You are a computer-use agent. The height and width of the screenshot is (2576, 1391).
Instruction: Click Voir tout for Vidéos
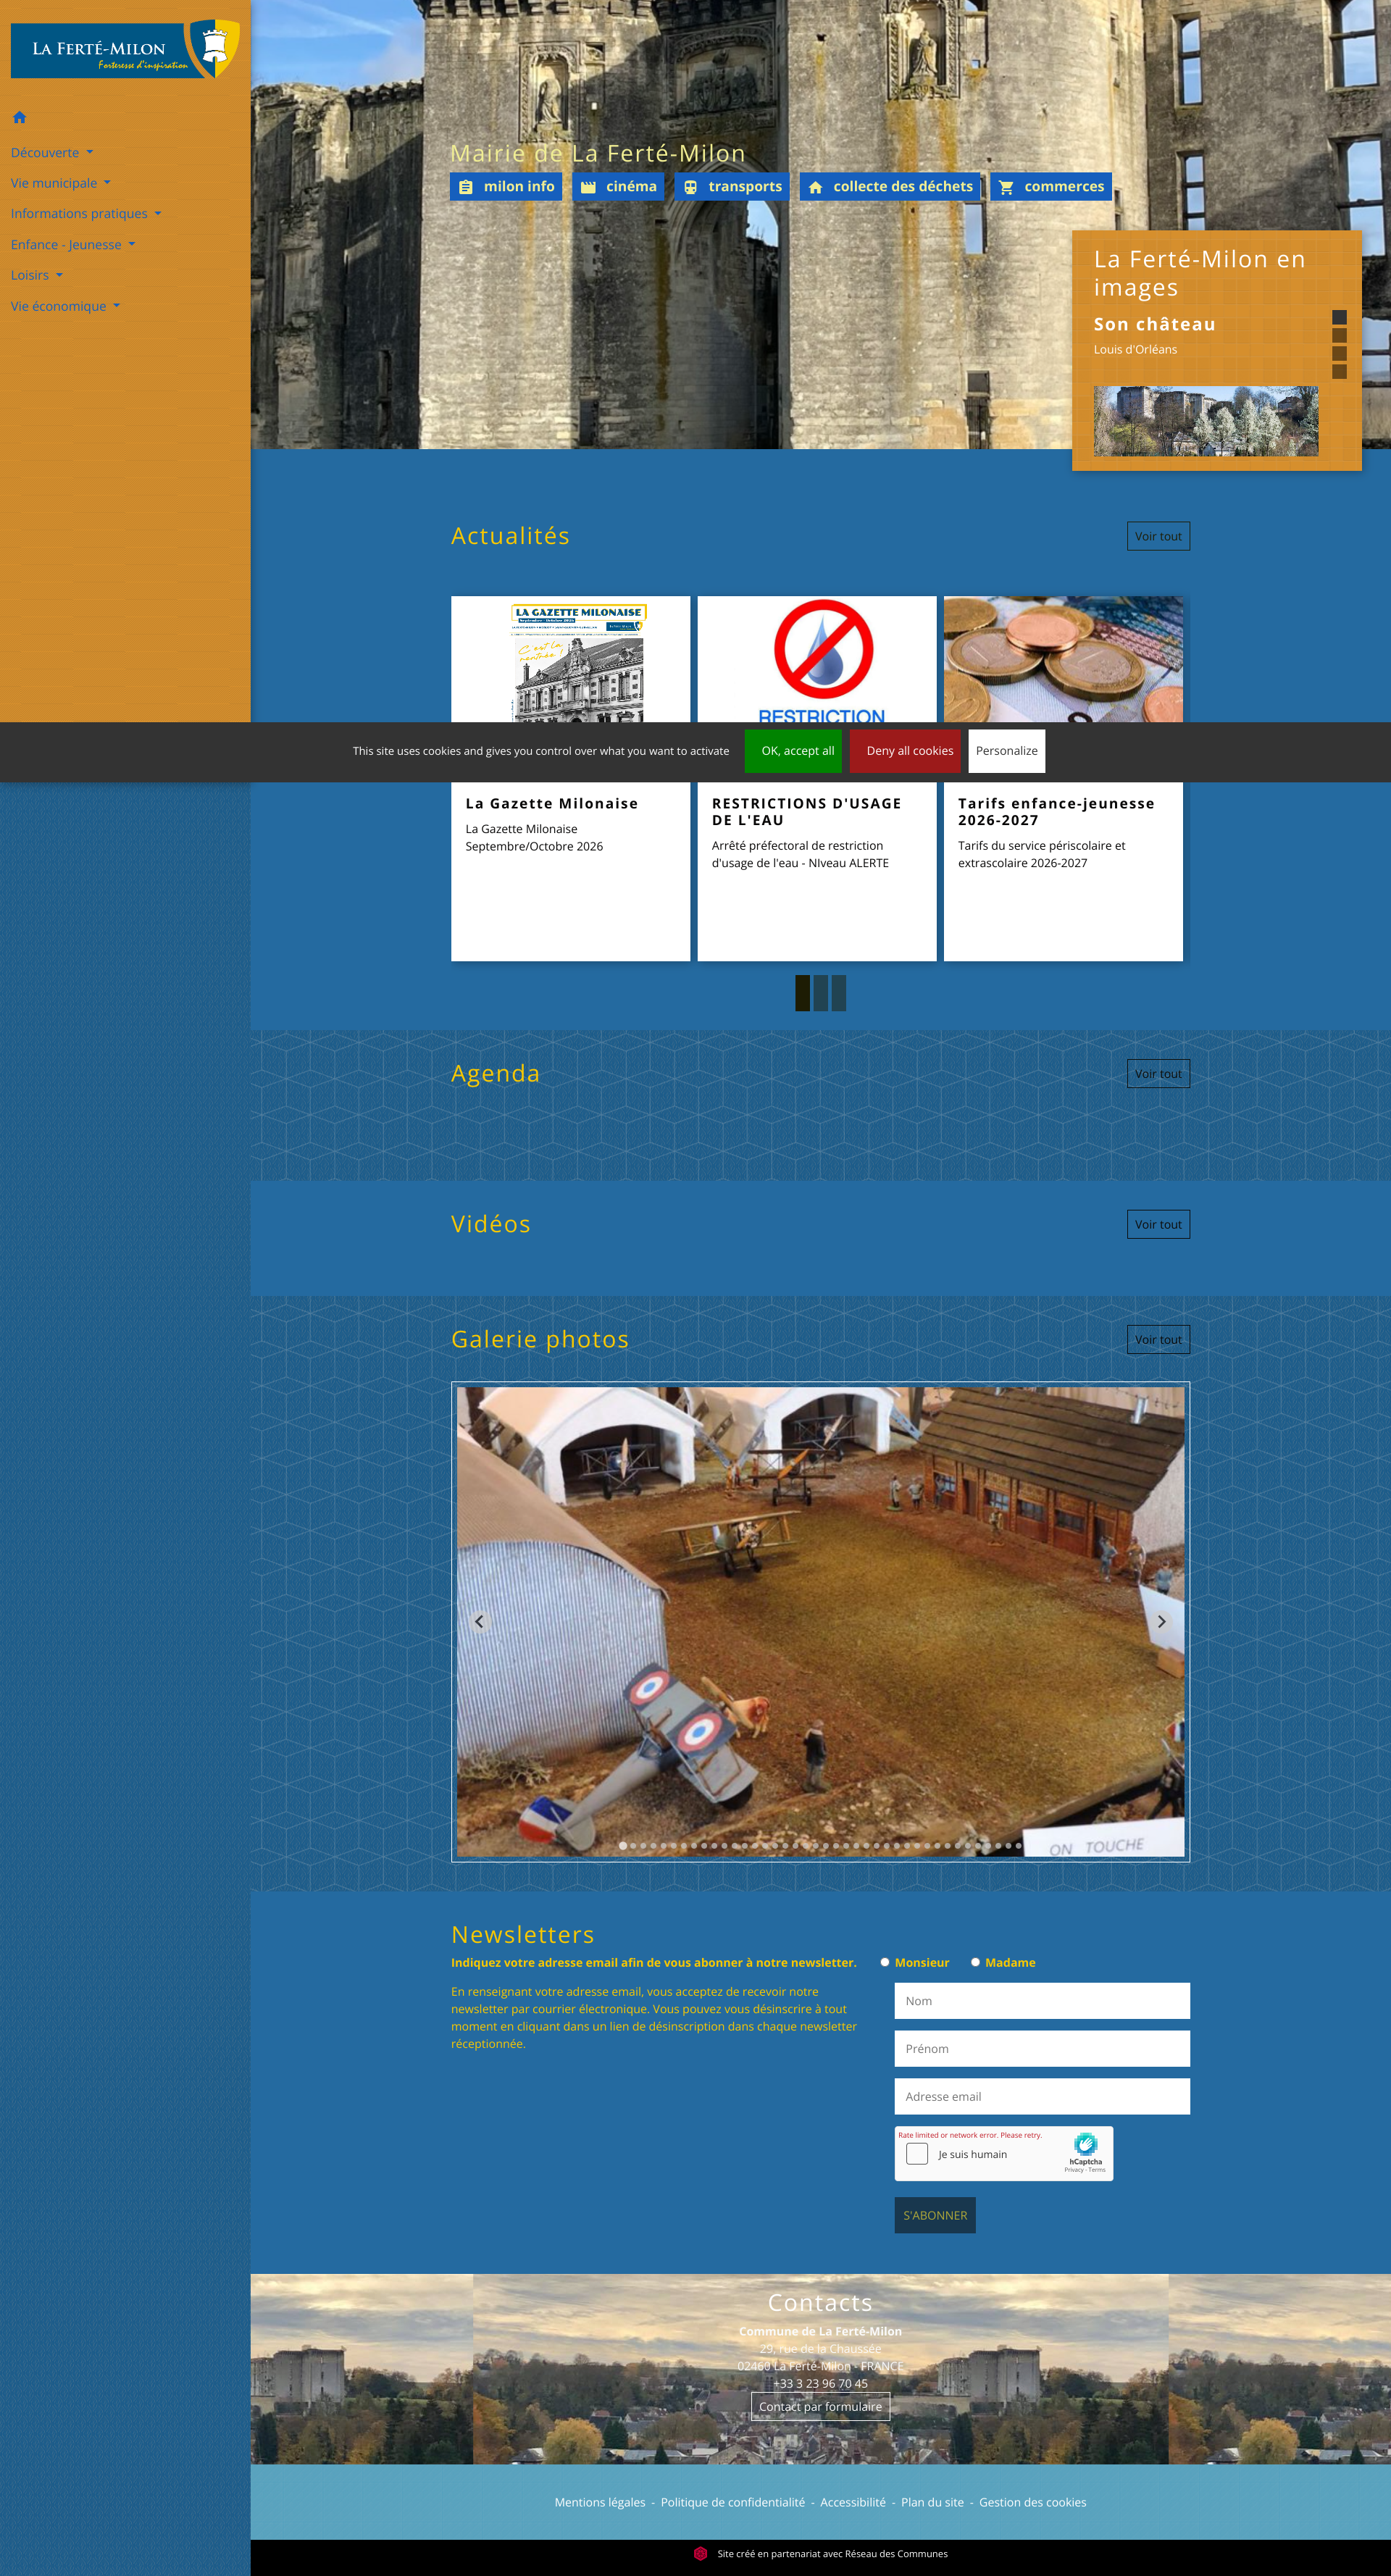(1158, 1224)
